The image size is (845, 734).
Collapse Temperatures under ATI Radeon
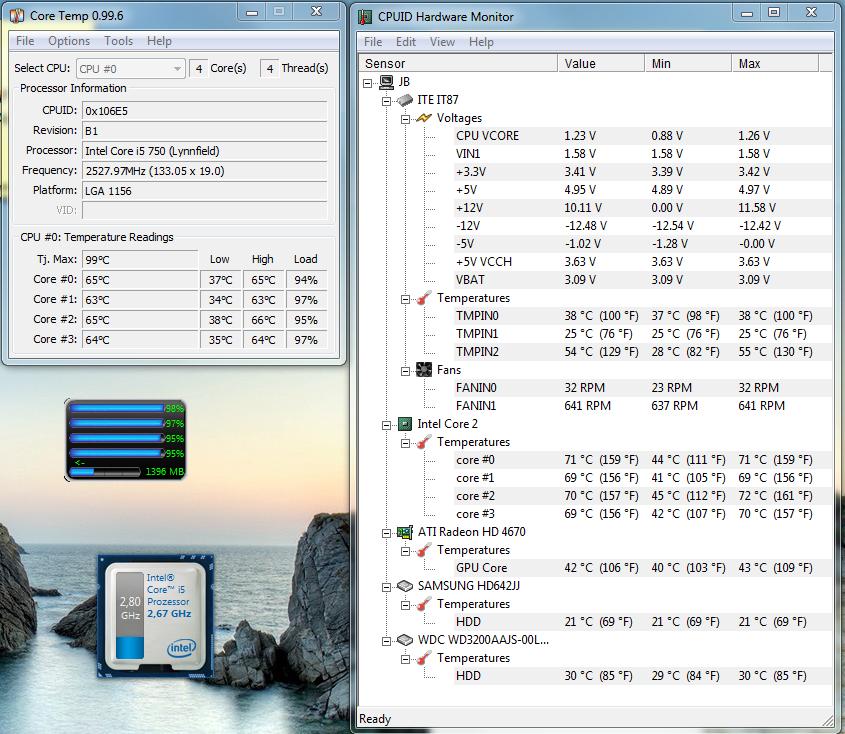point(405,551)
